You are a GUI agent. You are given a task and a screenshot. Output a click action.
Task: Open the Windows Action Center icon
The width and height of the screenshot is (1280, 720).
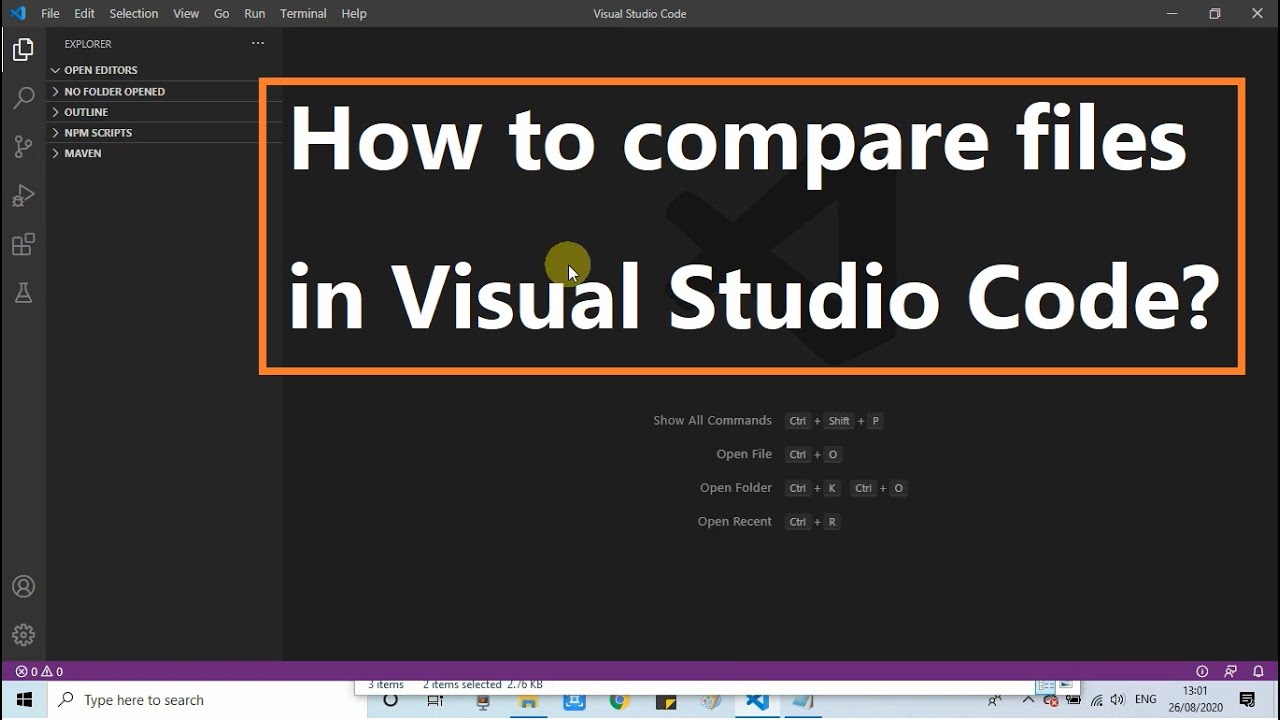[x=1247, y=700]
